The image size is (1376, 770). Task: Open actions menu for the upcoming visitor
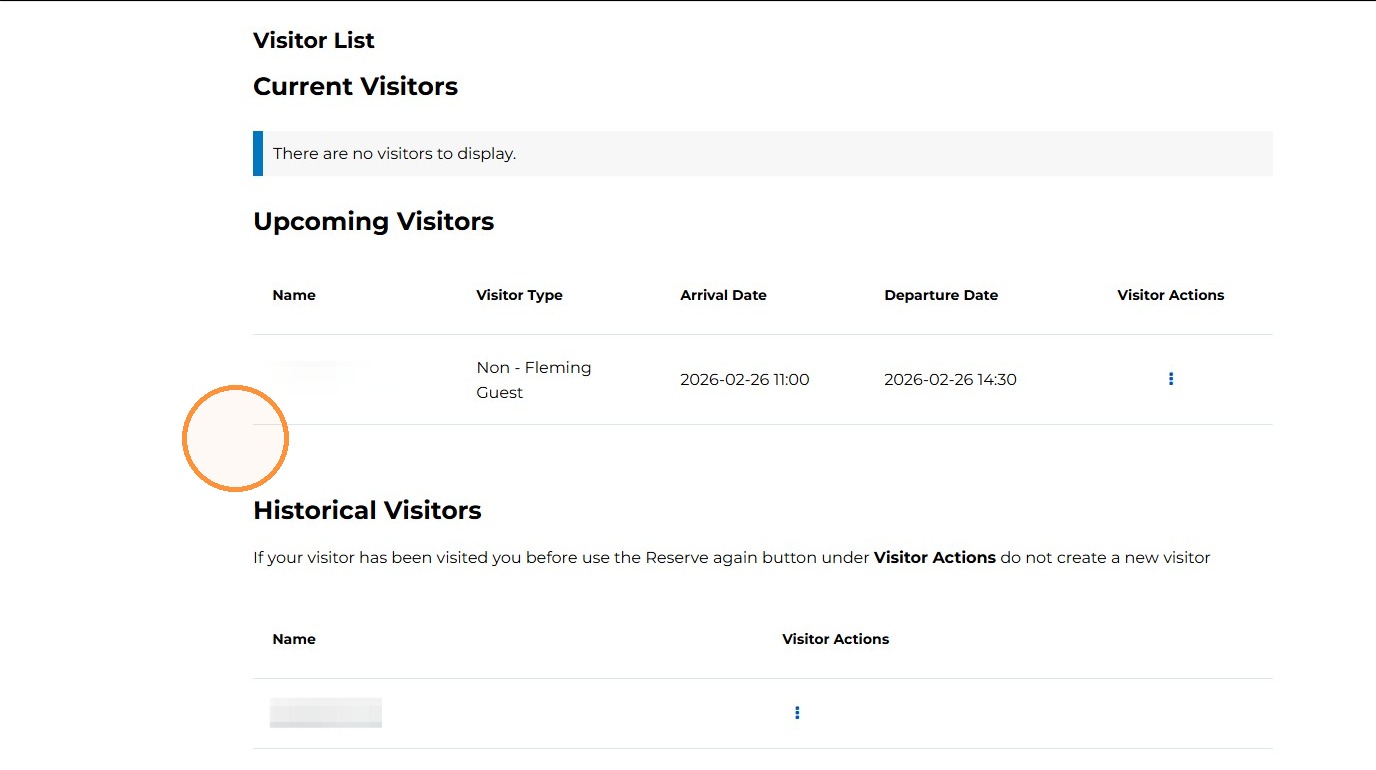[x=1171, y=379]
